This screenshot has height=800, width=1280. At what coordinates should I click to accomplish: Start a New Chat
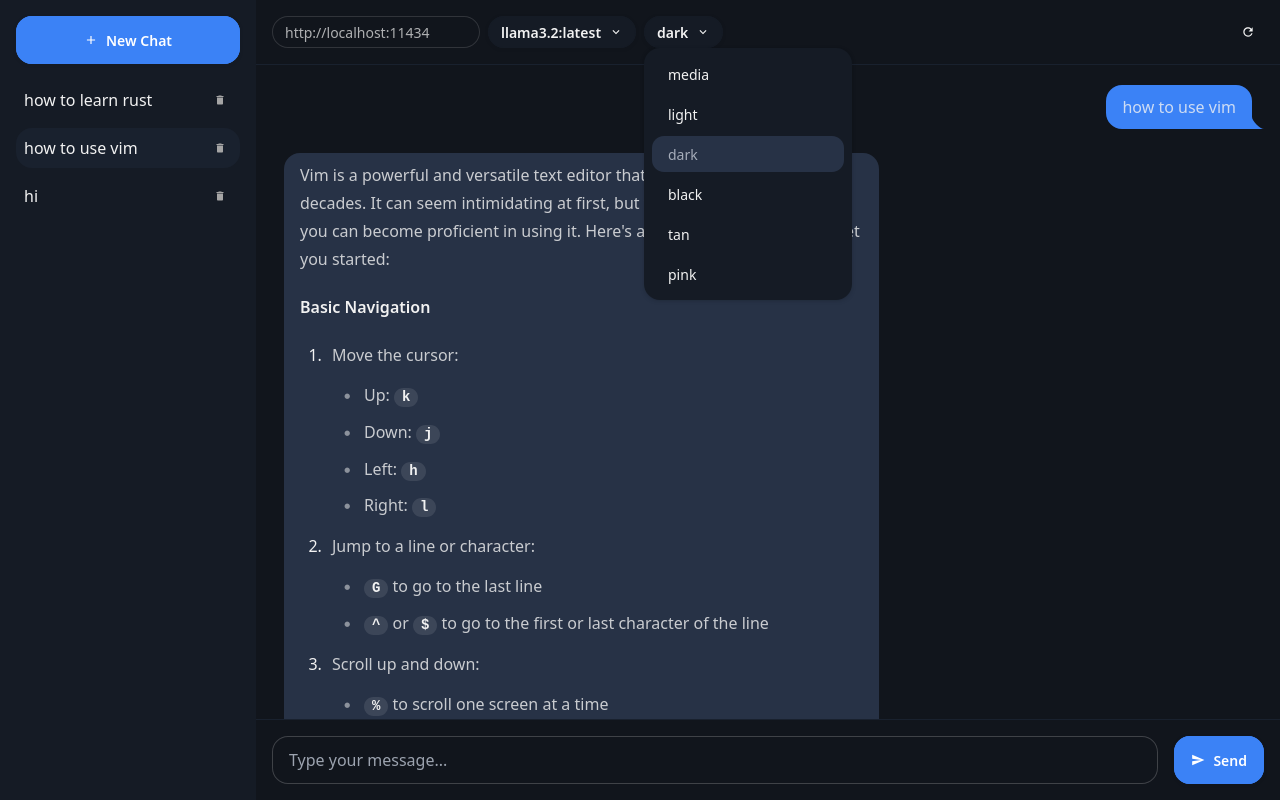click(128, 40)
